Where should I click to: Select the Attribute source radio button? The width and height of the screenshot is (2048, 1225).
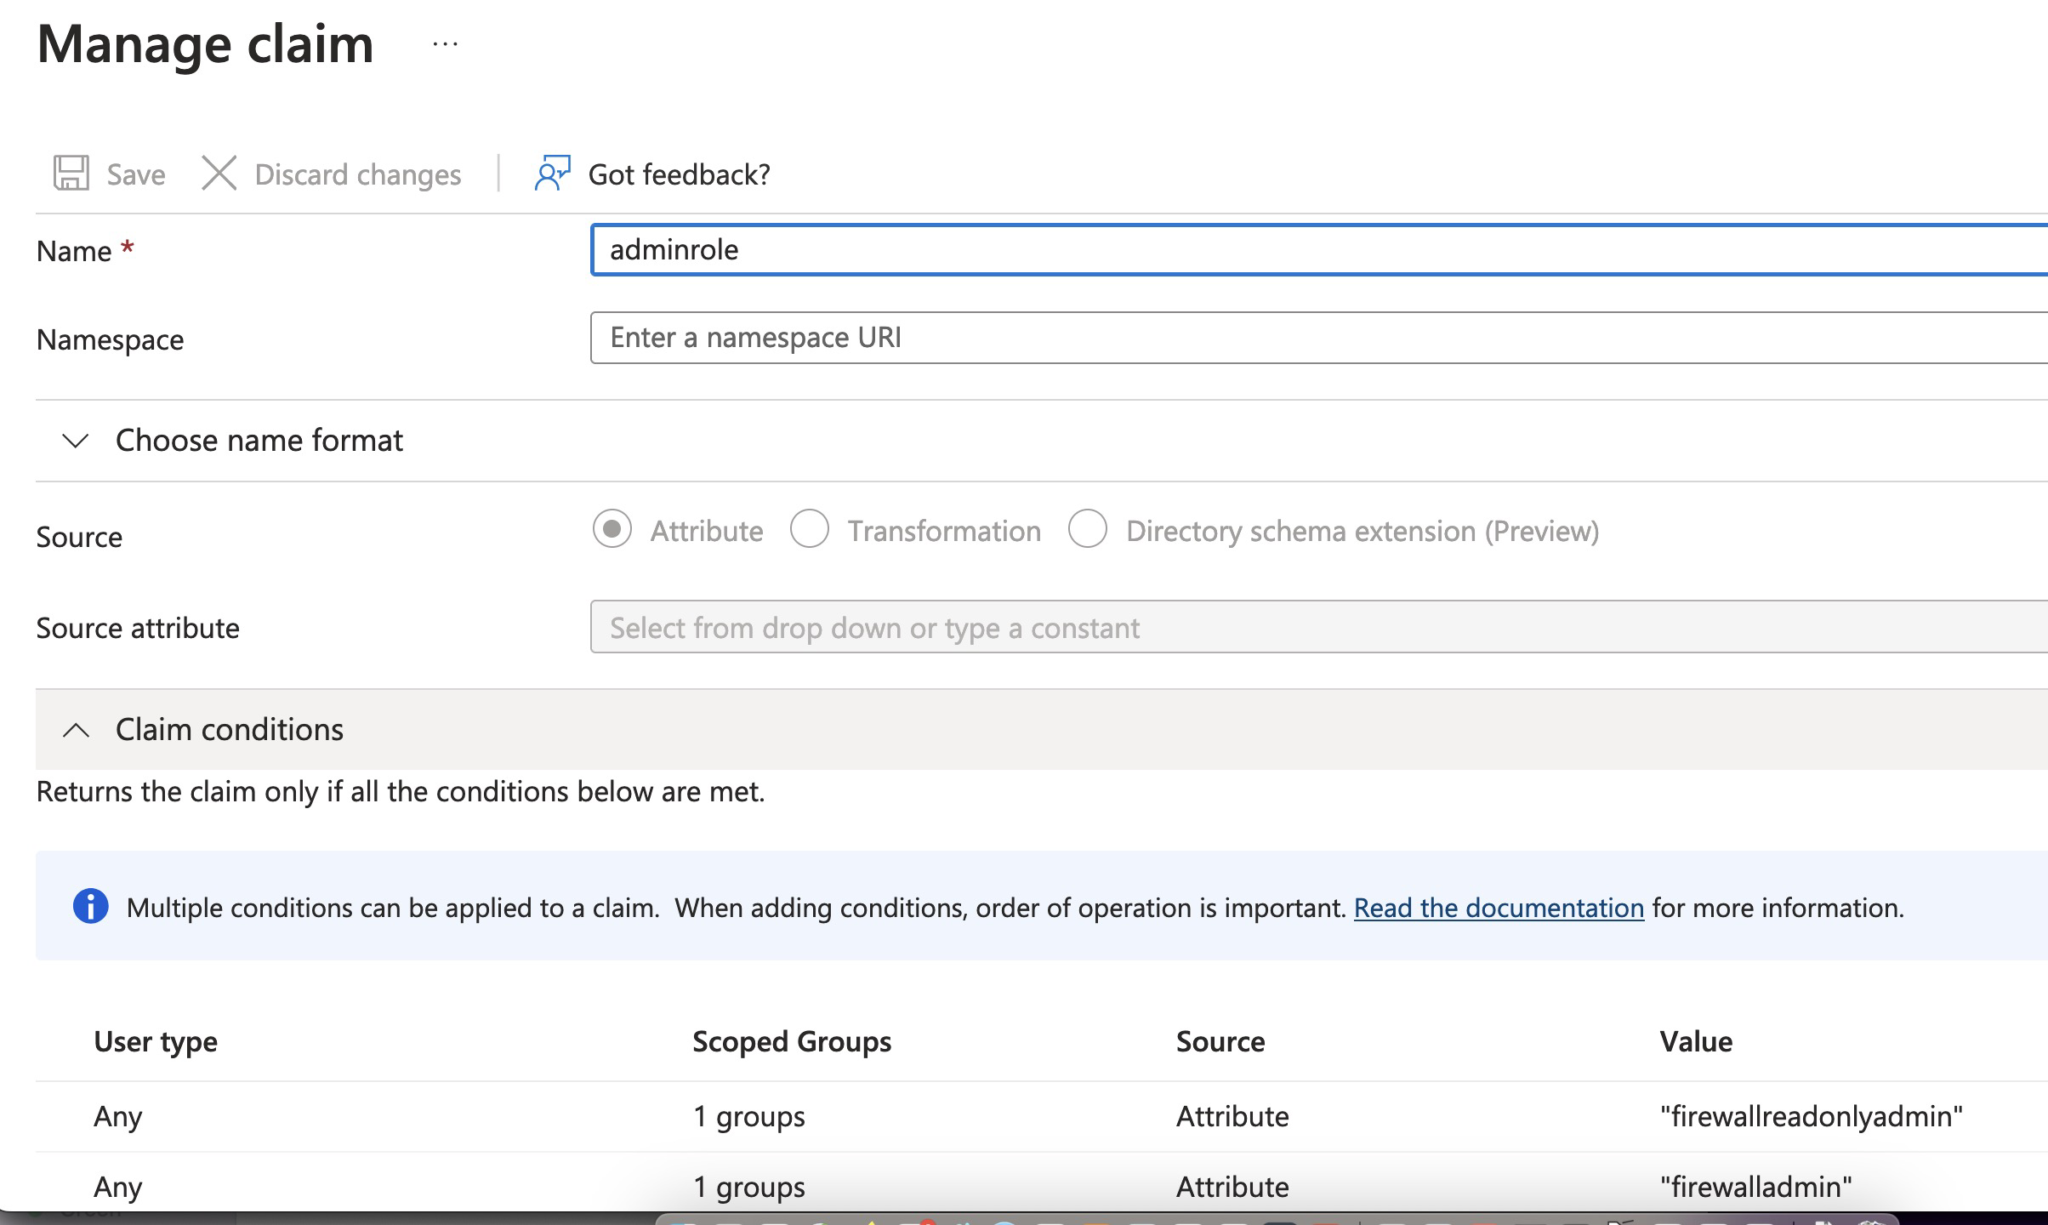pyautogui.click(x=611, y=530)
